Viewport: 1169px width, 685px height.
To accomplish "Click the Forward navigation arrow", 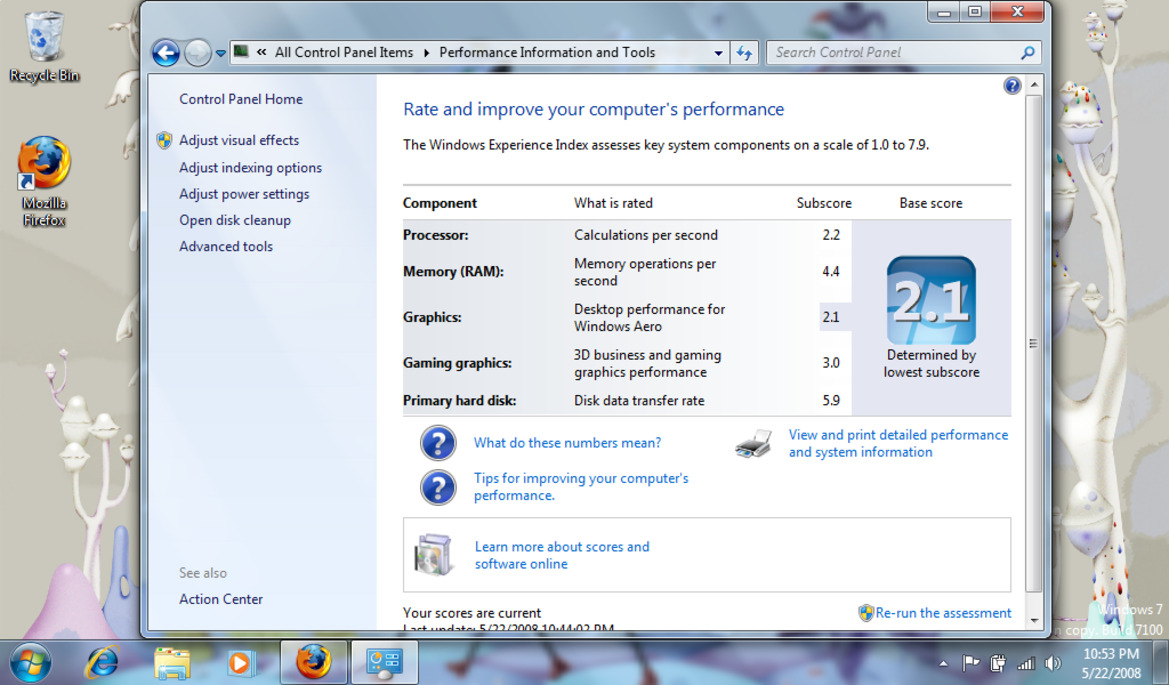I will pos(198,53).
